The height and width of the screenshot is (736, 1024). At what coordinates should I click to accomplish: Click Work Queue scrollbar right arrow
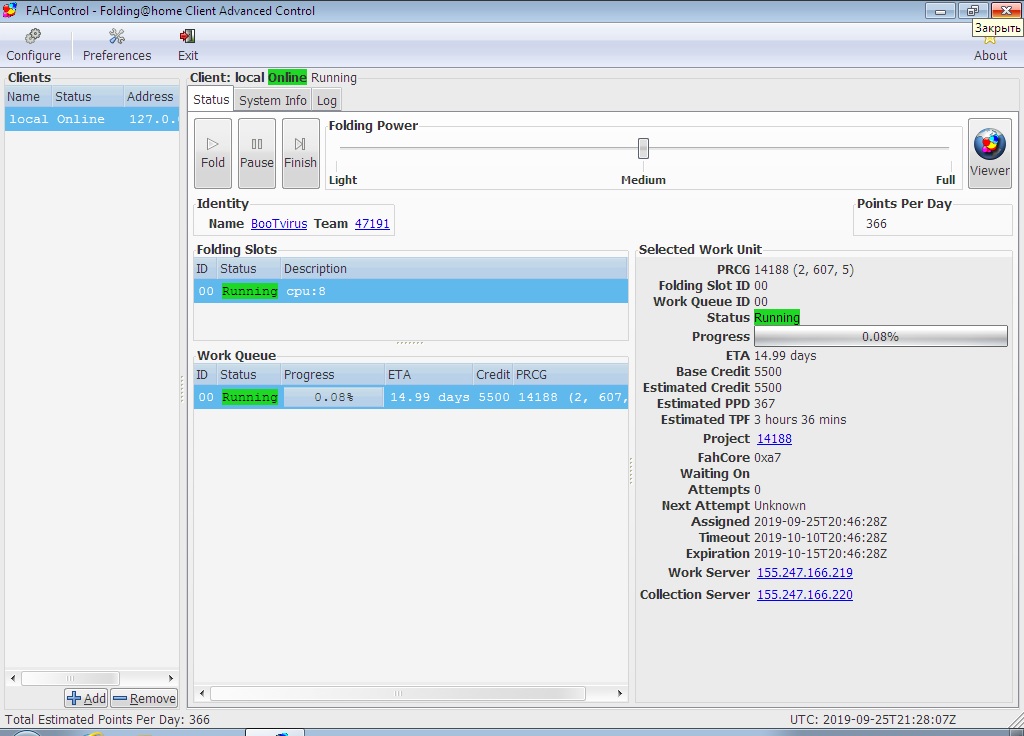point(620,694)
